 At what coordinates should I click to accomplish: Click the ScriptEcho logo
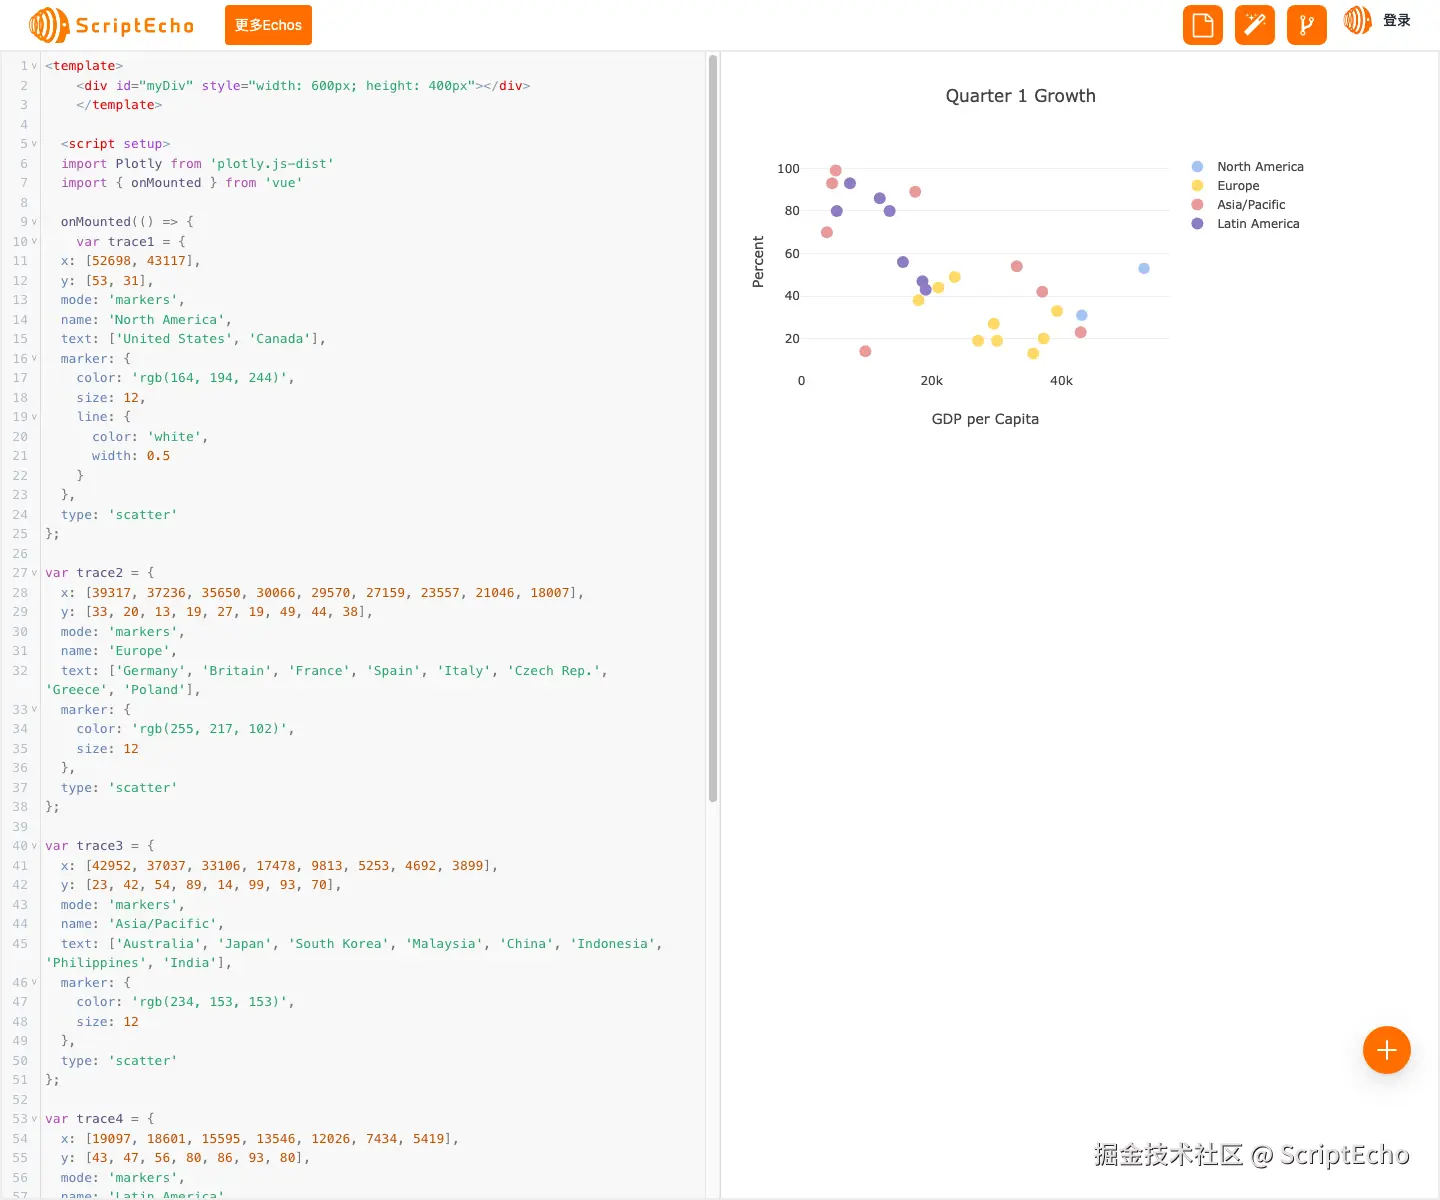[111, 25]
